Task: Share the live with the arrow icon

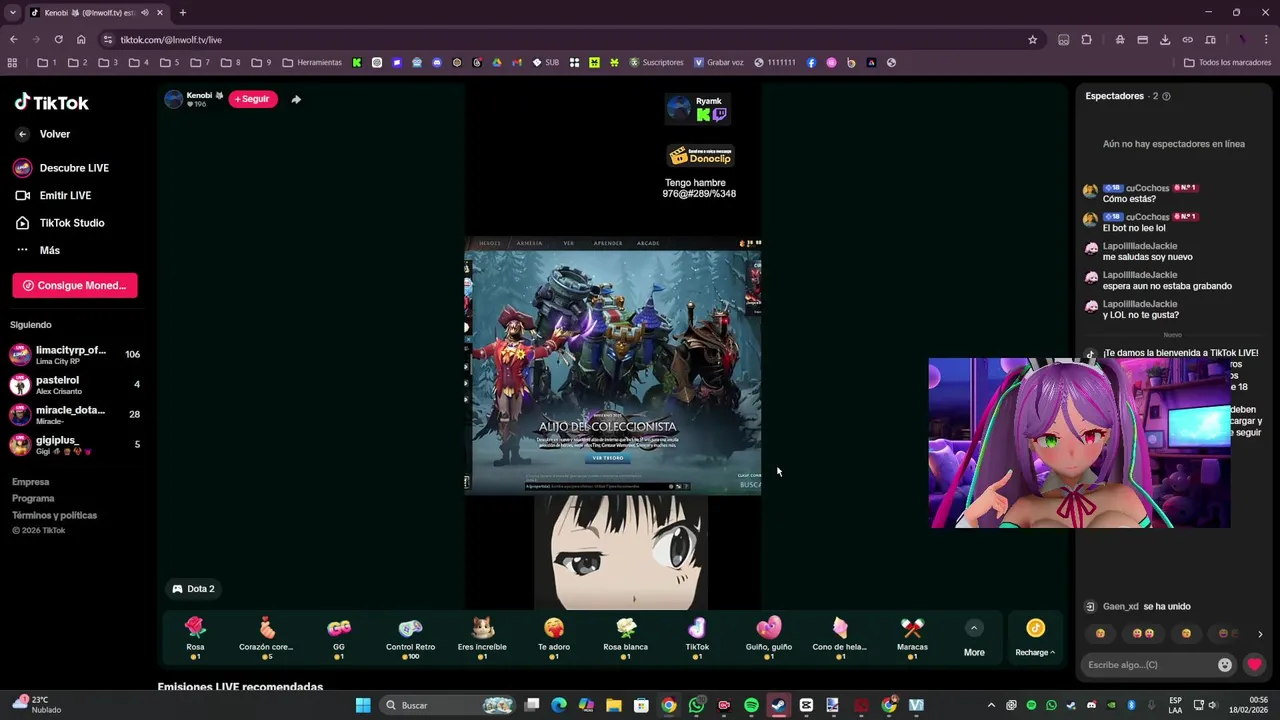Action: [296, 99]
